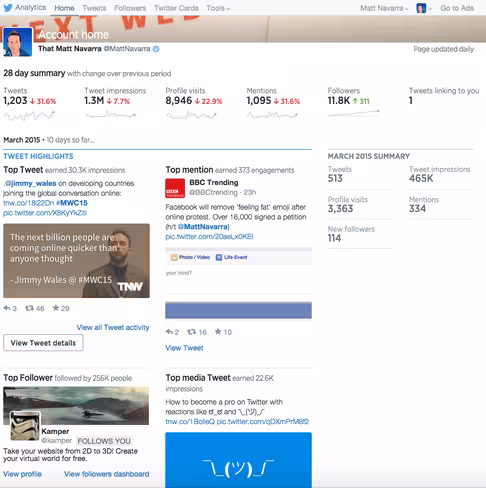Open the tnw.co/18i22Dn link
The image size is (486, 488).
pos(28,203)
